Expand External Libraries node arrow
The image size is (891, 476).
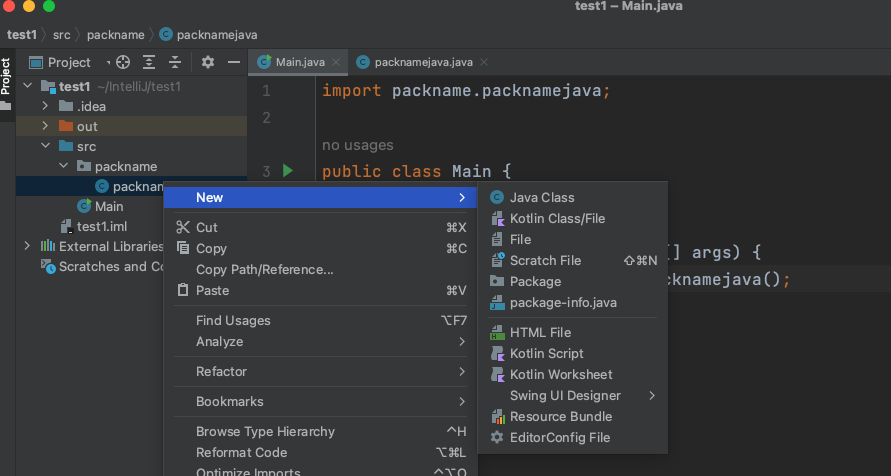tap(27, 246)
